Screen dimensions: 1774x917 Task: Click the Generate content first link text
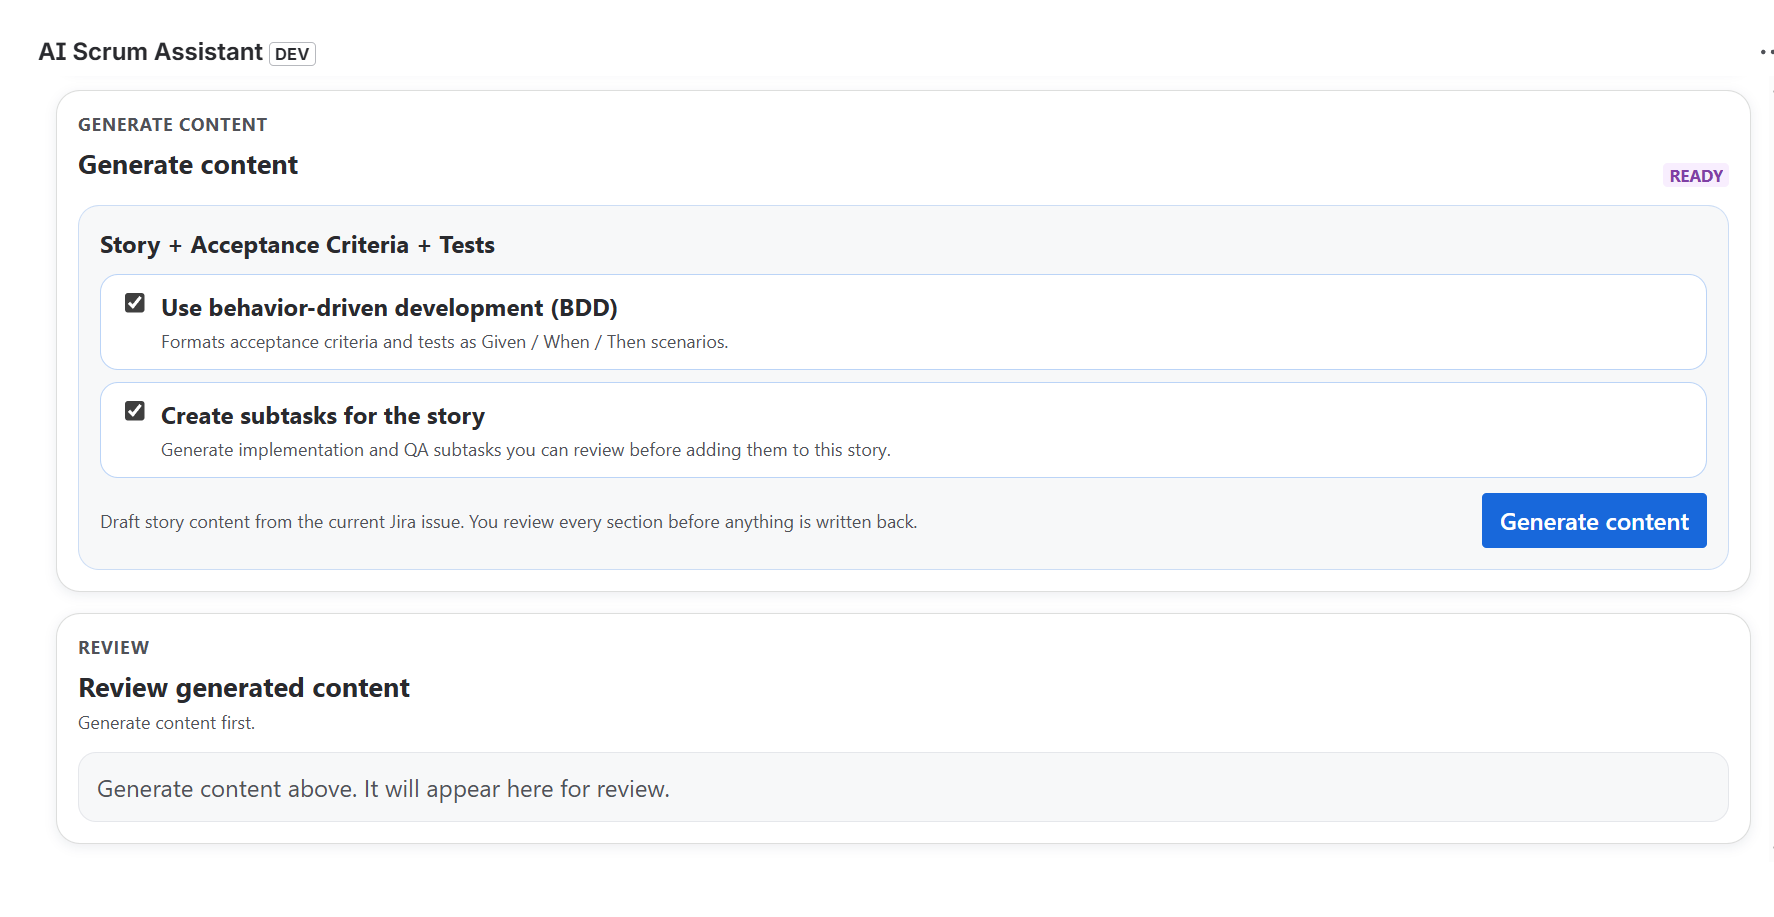[166, 722]
